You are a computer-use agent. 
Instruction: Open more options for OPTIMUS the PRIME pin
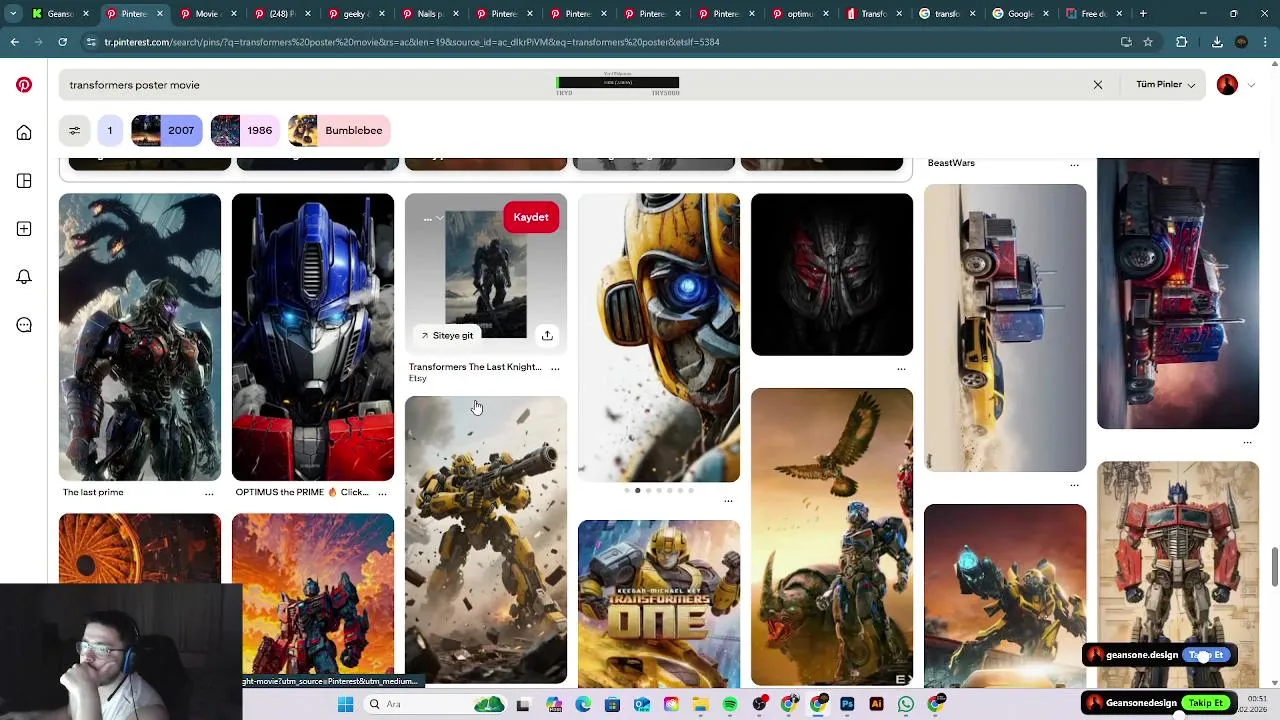point(382,493)
